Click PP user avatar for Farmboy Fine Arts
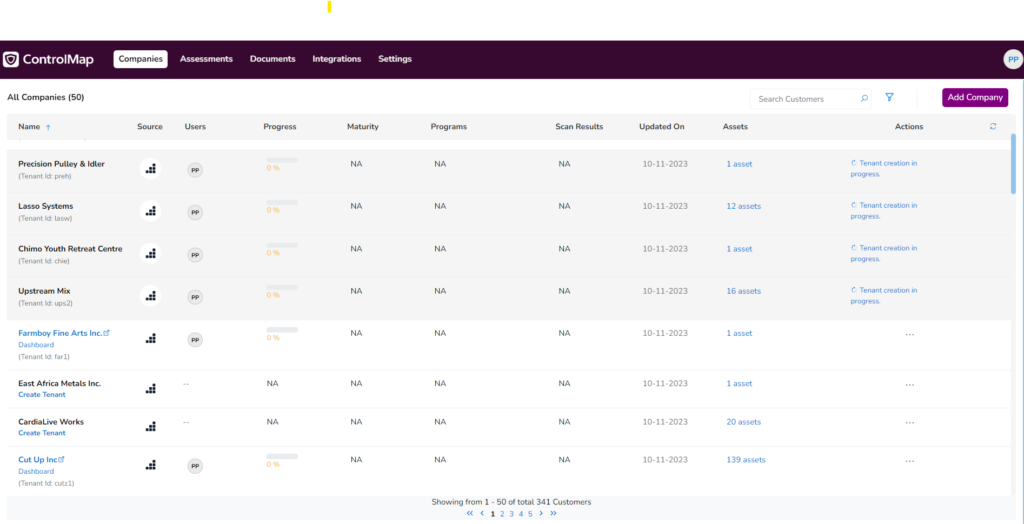 pyautogui.click(x=195, y=340)
